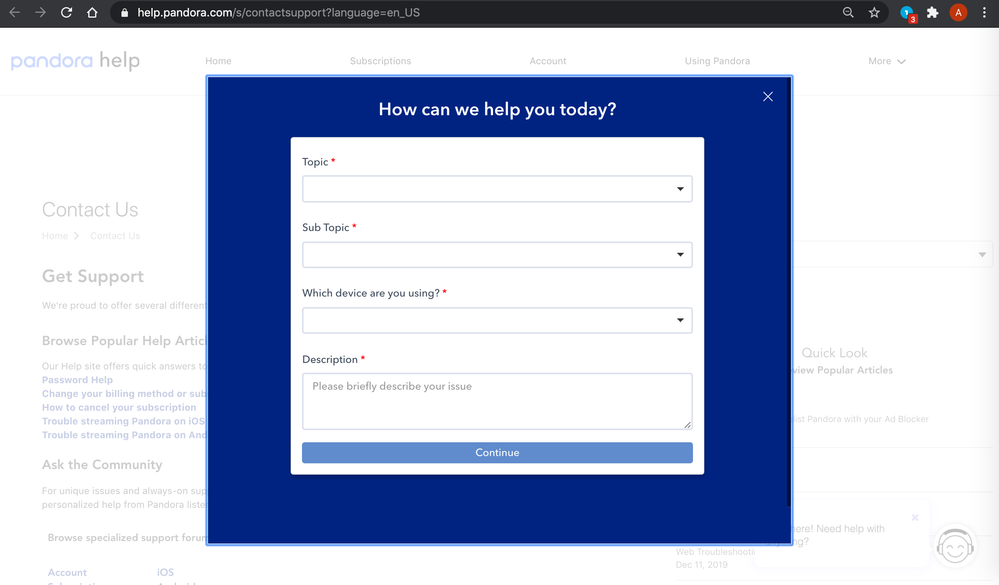Viewport: 999px width, 585px height.
Task: Expand the Sub Topic dropdown
Action: click(x=497, y=255)
